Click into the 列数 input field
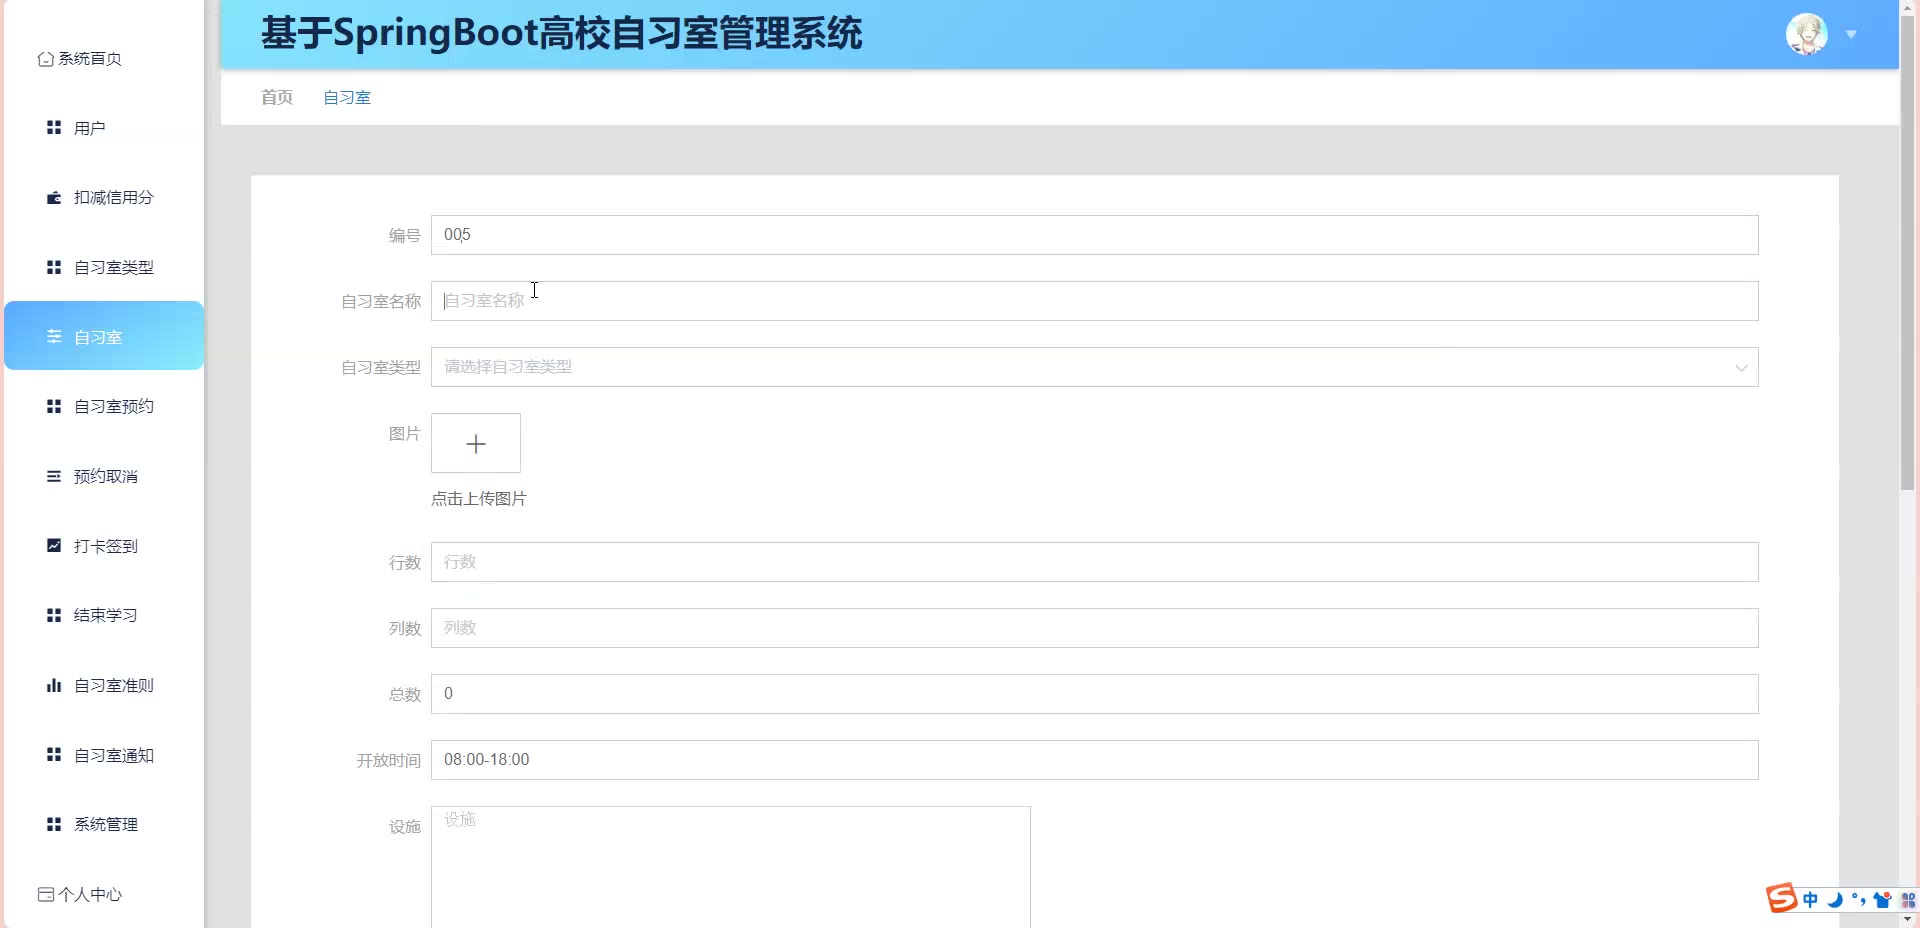Viewport: 1920px width, 928px height. point(1094,628)
